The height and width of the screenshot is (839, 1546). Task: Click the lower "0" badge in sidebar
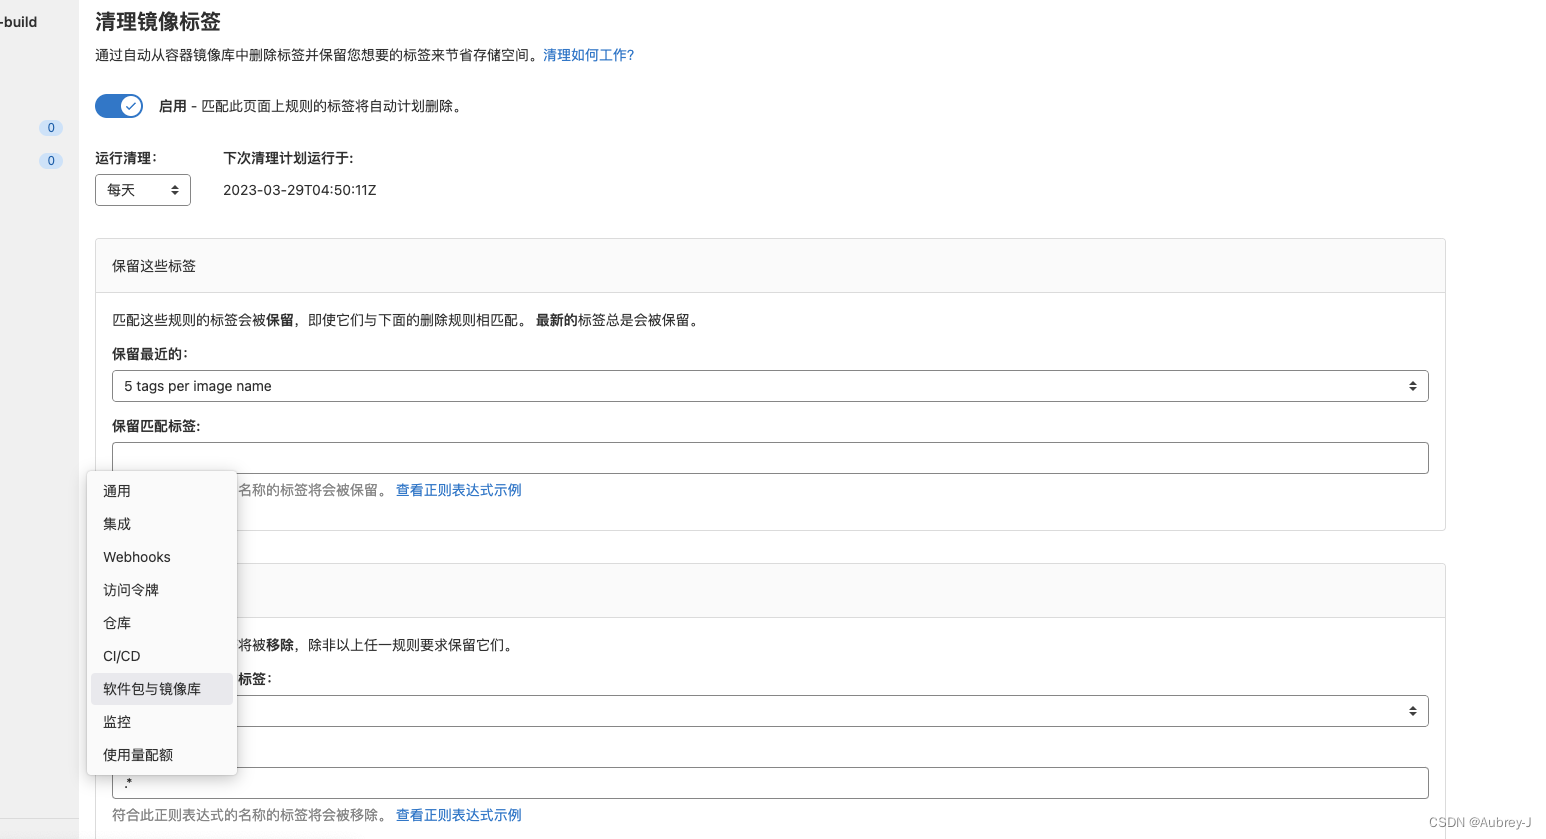(x=50, y=160)
